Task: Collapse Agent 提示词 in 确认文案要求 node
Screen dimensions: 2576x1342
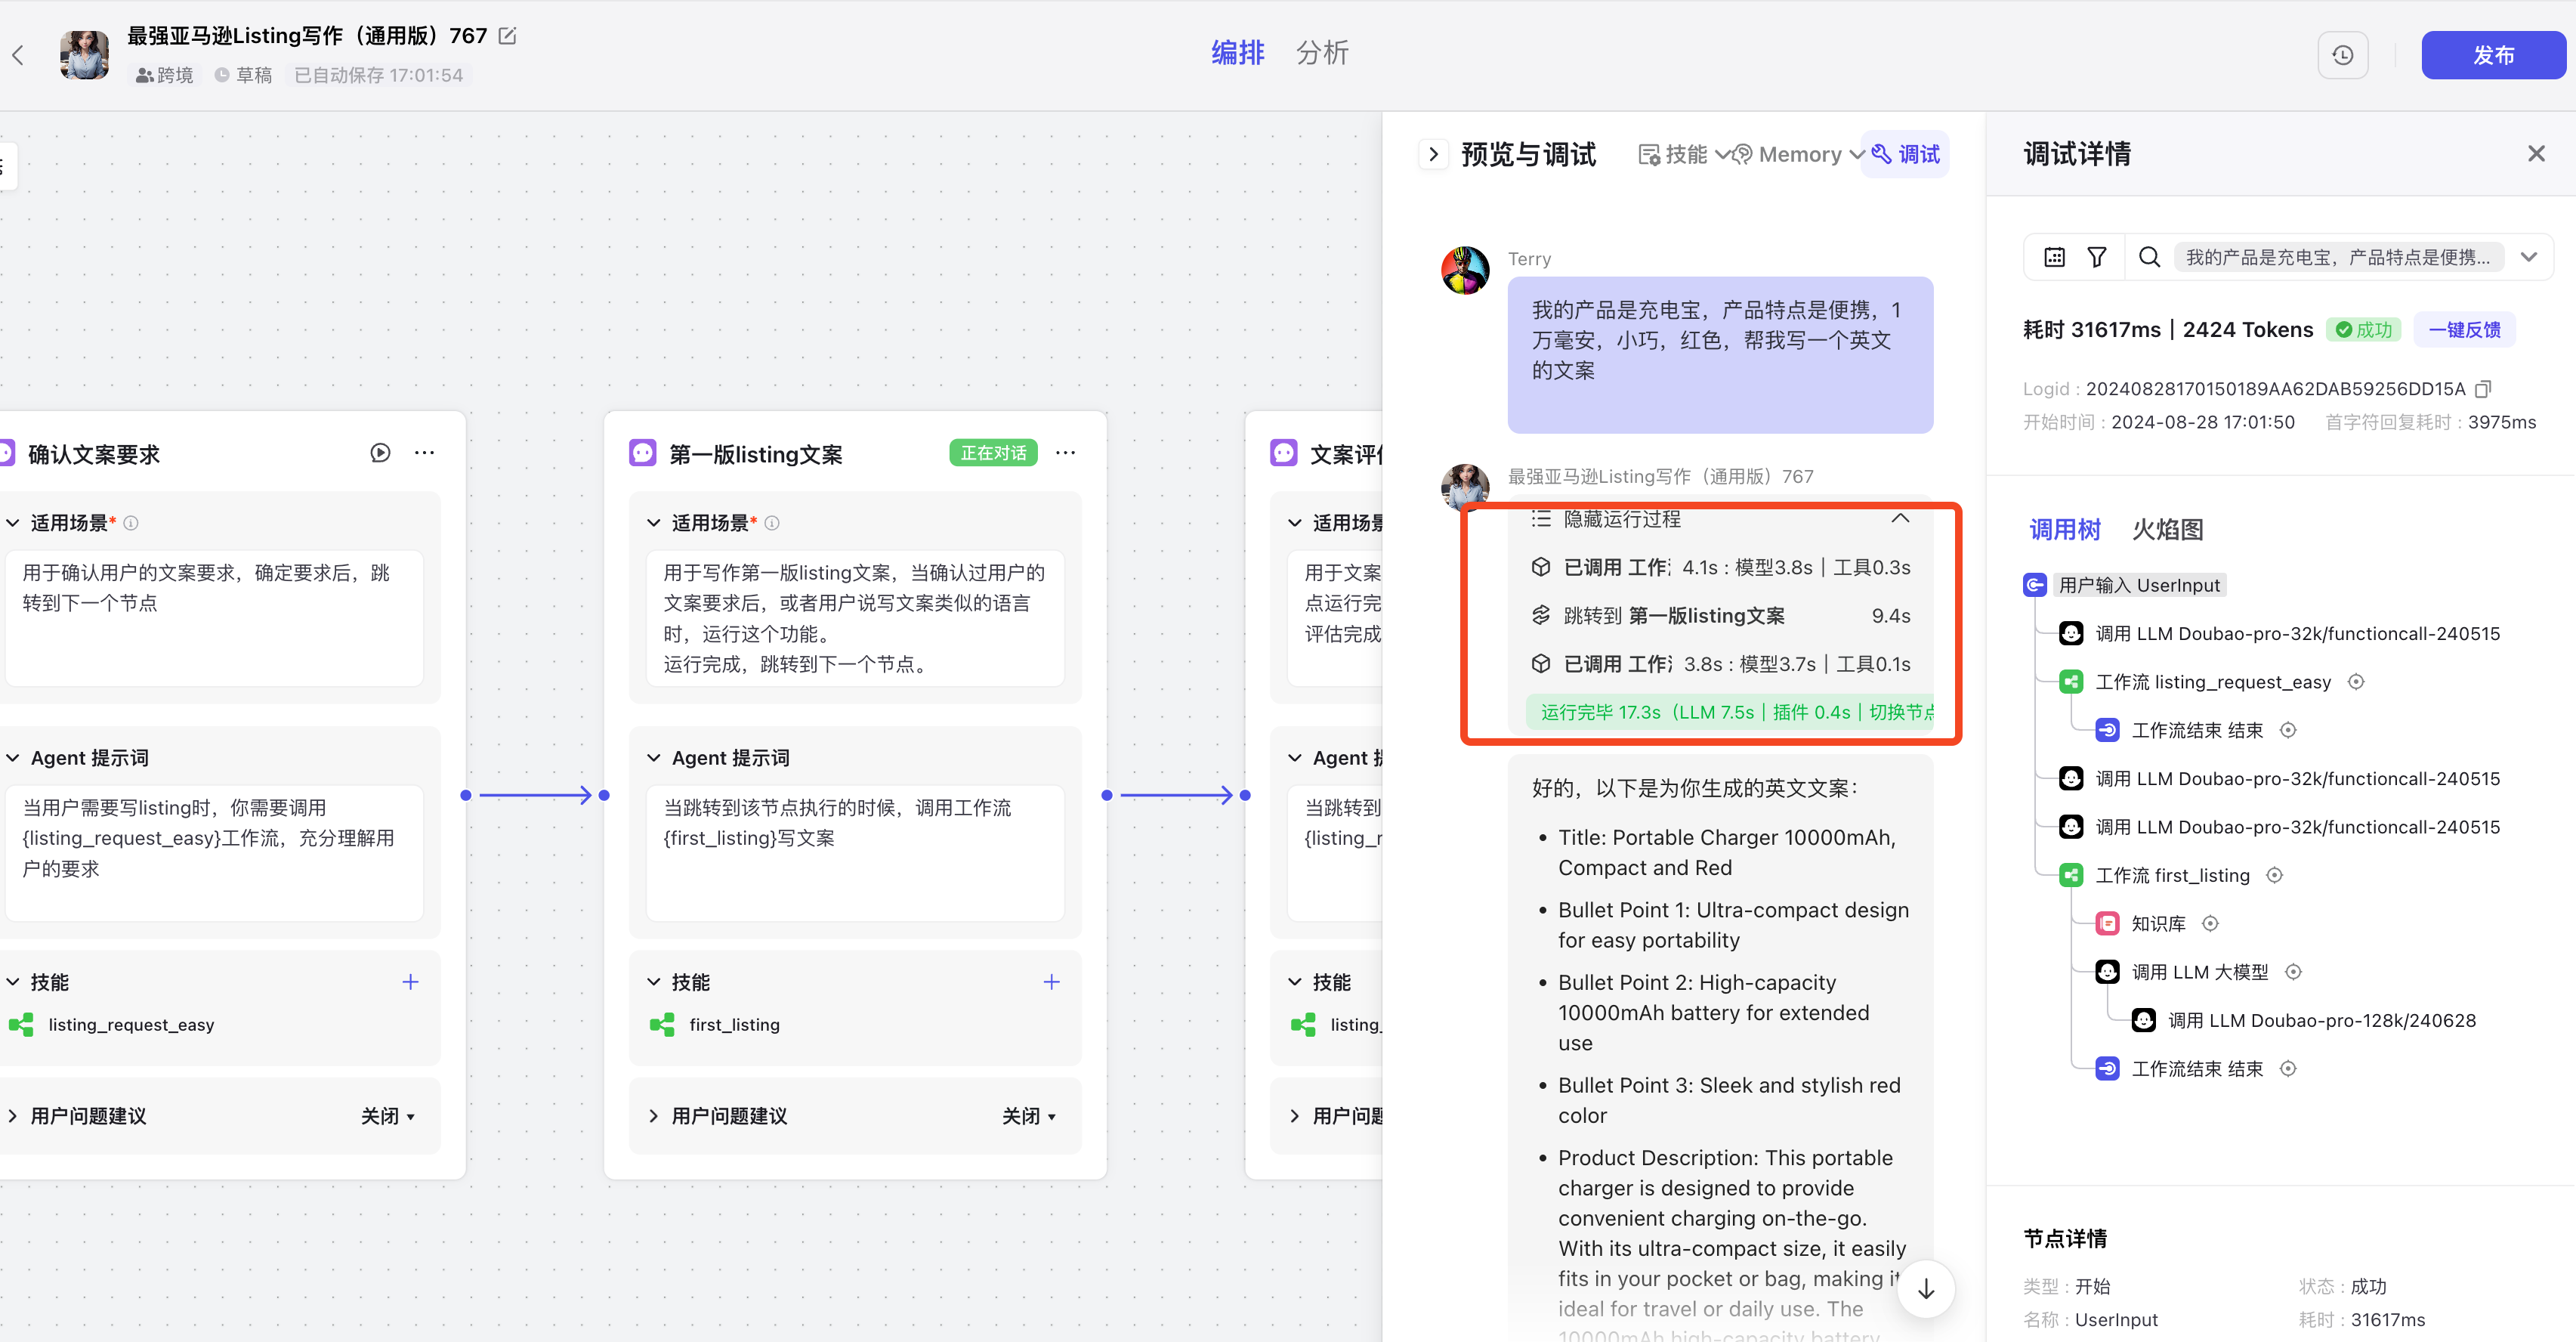Action: click(x=13, y=758)
